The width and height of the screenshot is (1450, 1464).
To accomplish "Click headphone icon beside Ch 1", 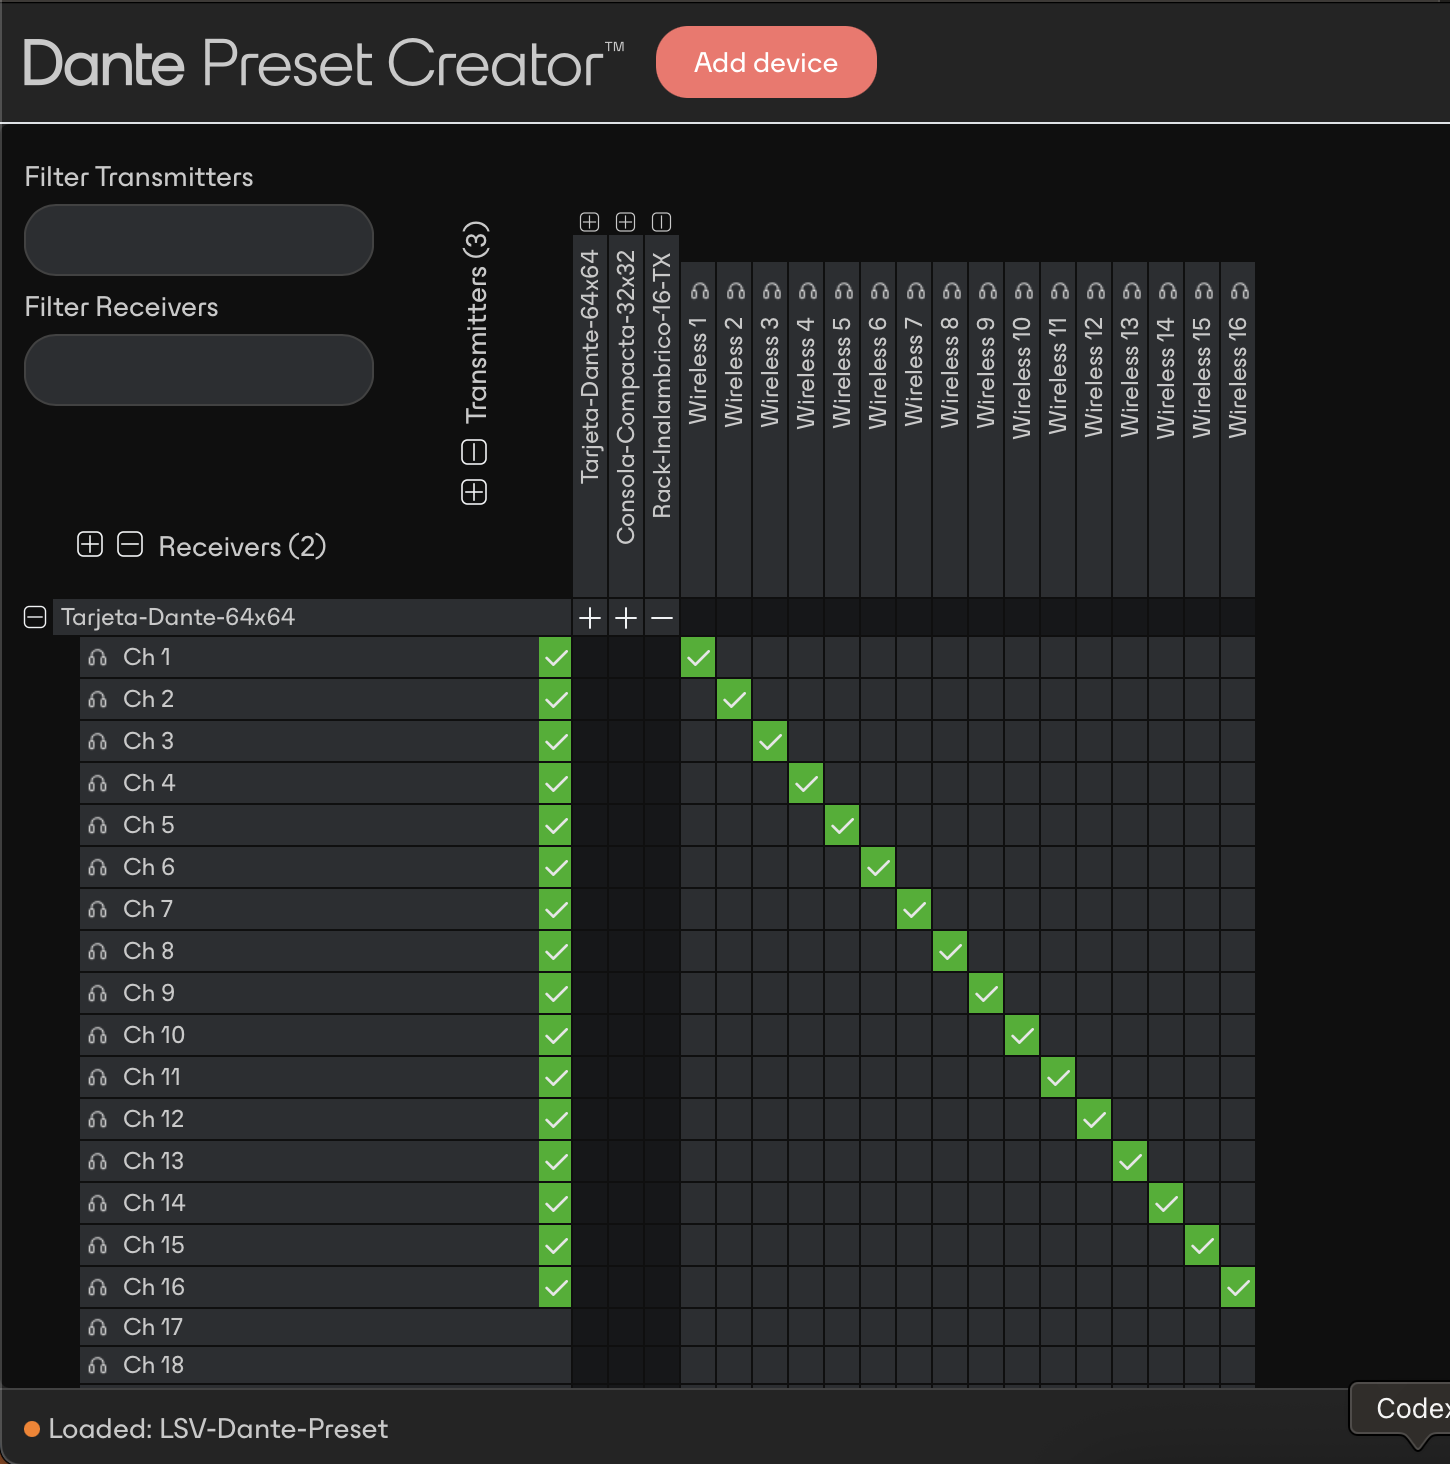I will click(97, 658).
